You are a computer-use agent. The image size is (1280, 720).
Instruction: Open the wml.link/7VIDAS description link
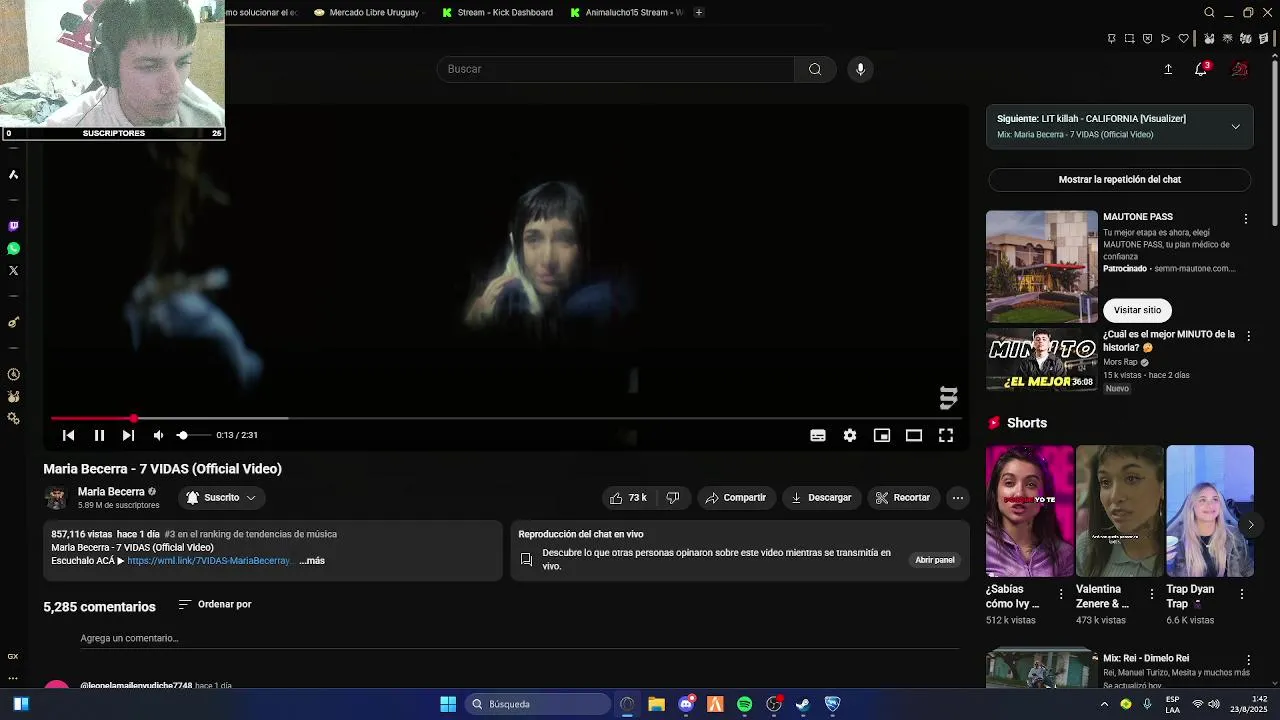tap(210, 561)
